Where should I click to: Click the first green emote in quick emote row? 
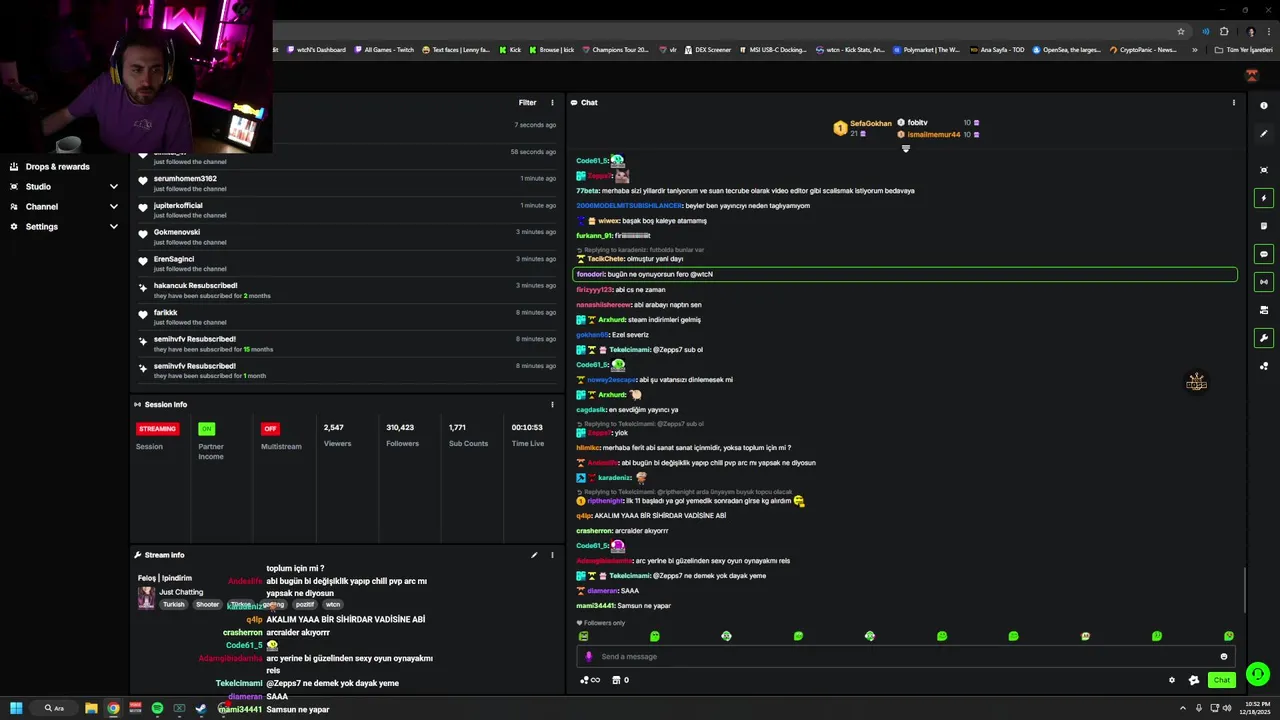point(583,636)
